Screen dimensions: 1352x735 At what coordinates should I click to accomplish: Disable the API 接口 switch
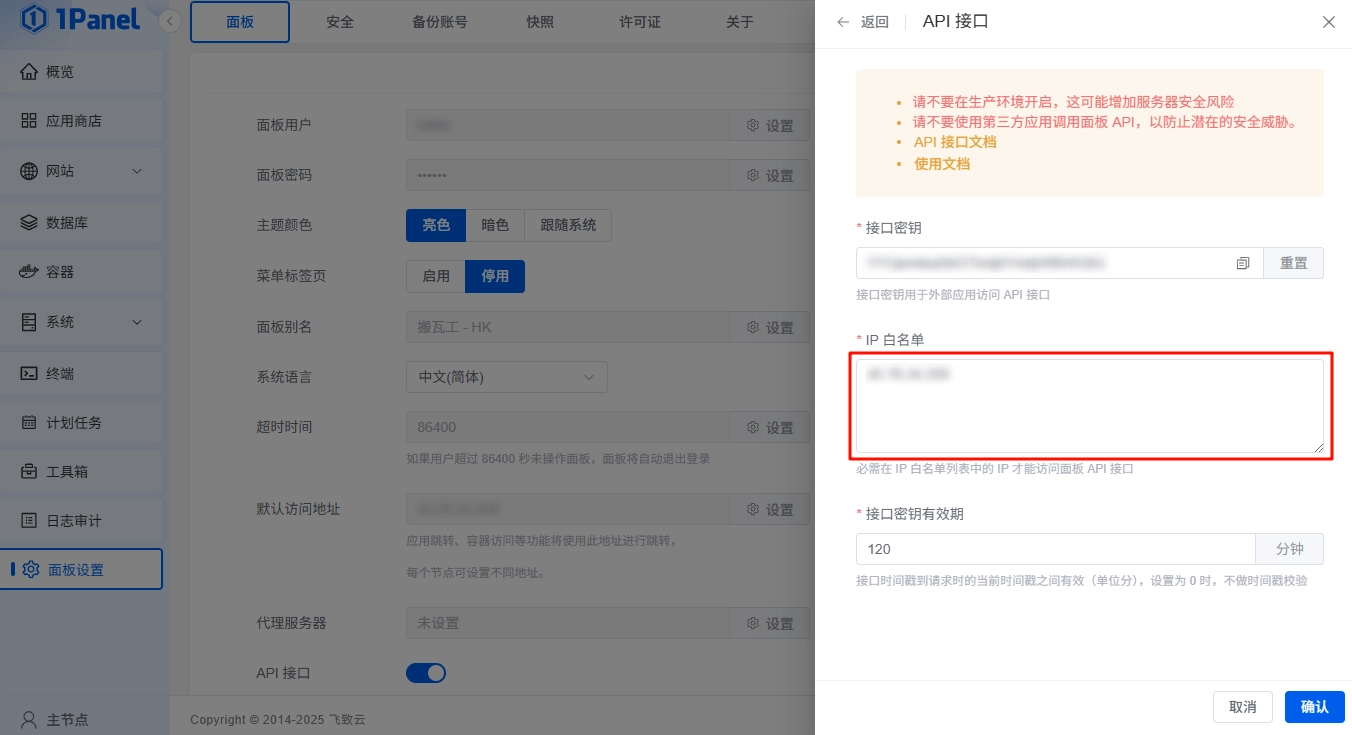tap(426, 673)
